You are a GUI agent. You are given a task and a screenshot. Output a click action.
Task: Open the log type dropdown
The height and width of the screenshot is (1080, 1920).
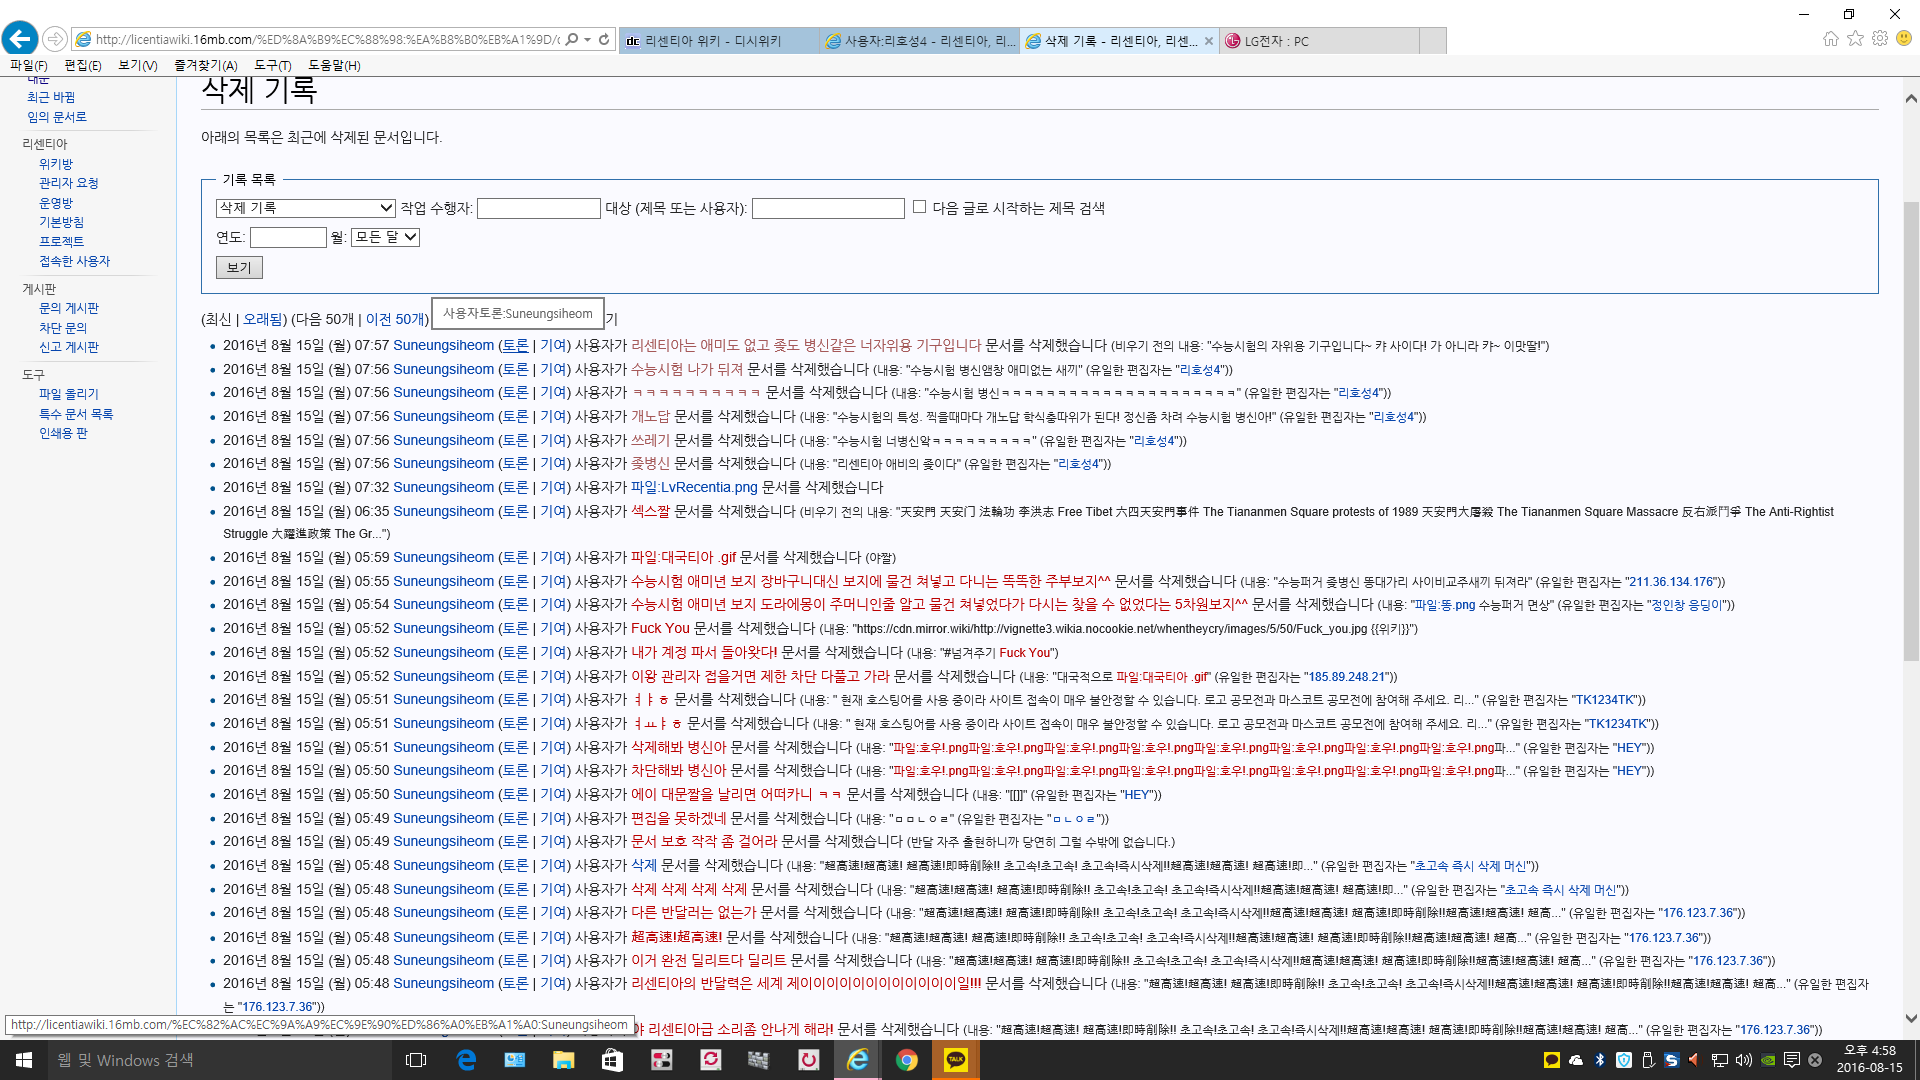[306, 208]
